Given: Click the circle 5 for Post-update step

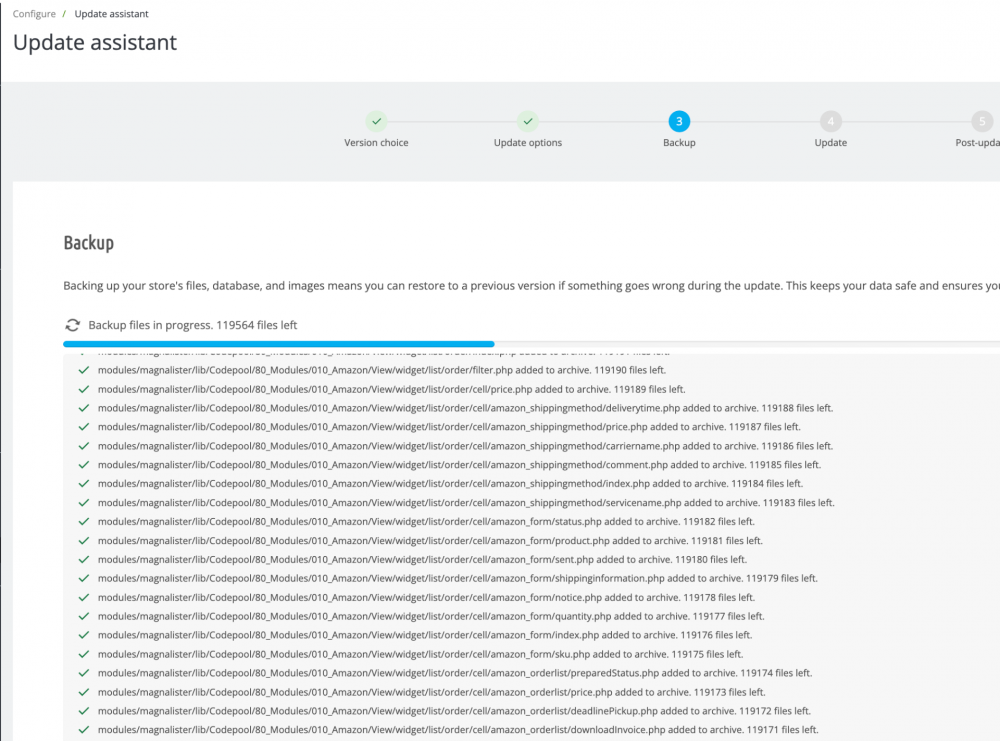Looking at the screenshot, I should click(x=981, y=121).
